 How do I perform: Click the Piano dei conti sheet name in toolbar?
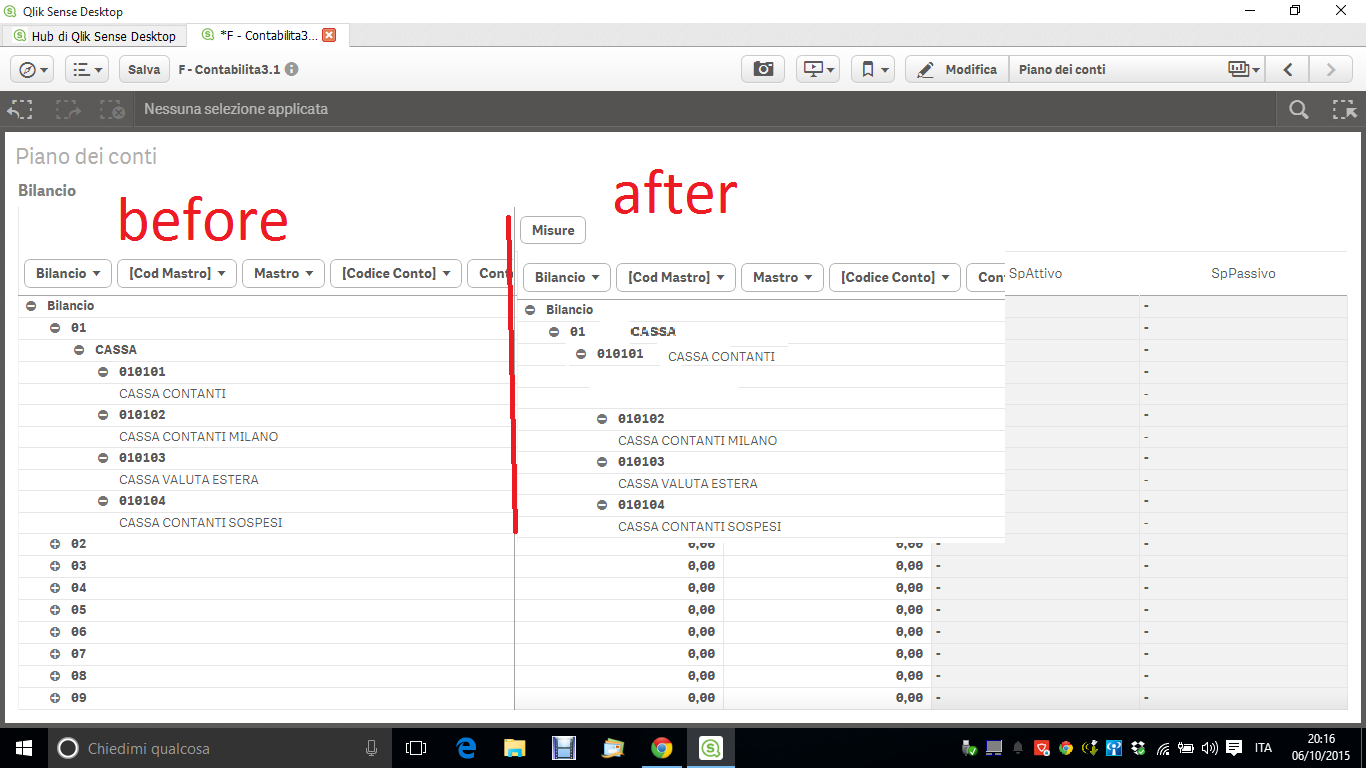1062,70
